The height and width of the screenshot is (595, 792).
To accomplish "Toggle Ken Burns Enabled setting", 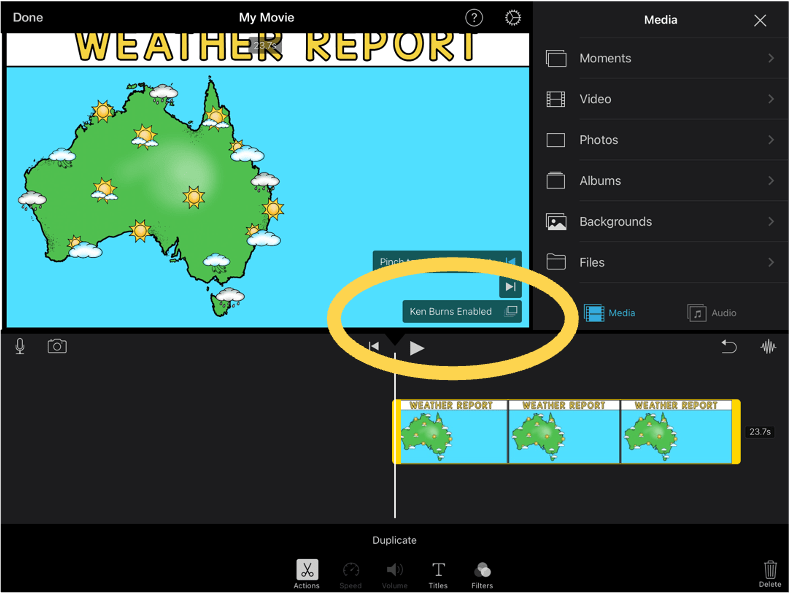I will pyautogui.click(x=462, y=312).
